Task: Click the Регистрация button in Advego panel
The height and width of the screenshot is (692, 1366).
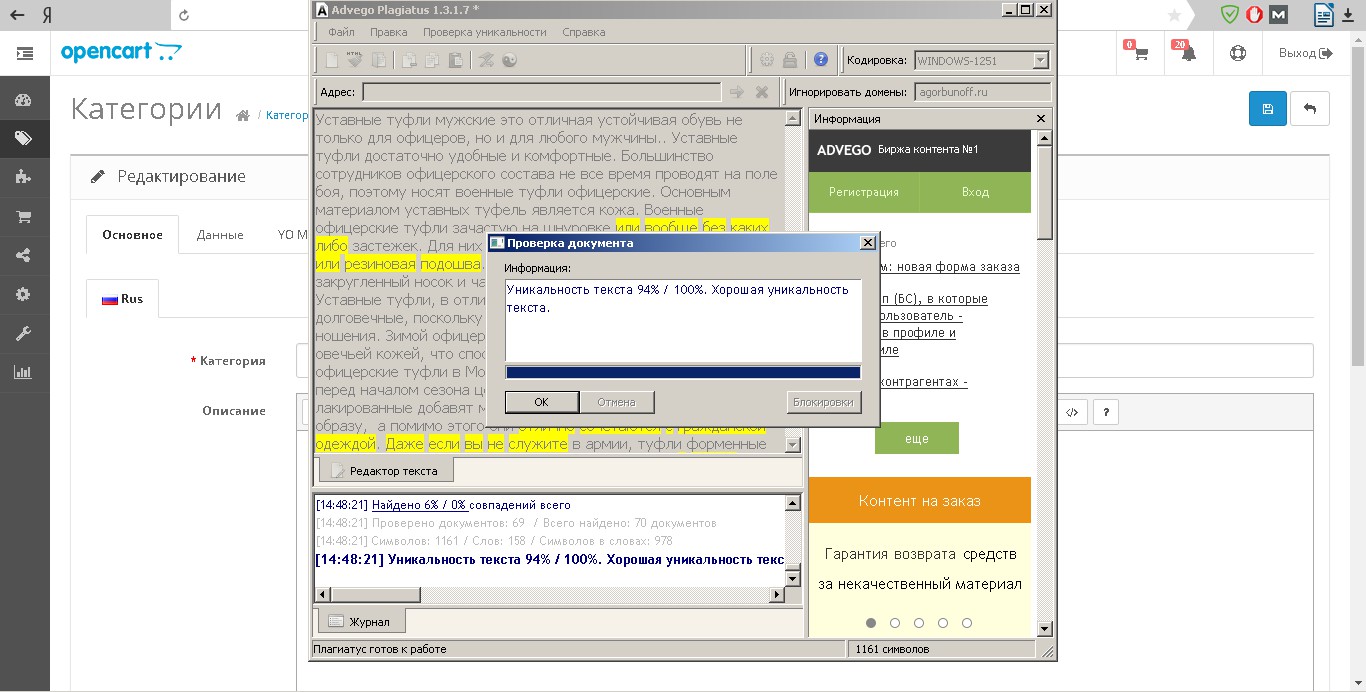Action: coord(864,192)
